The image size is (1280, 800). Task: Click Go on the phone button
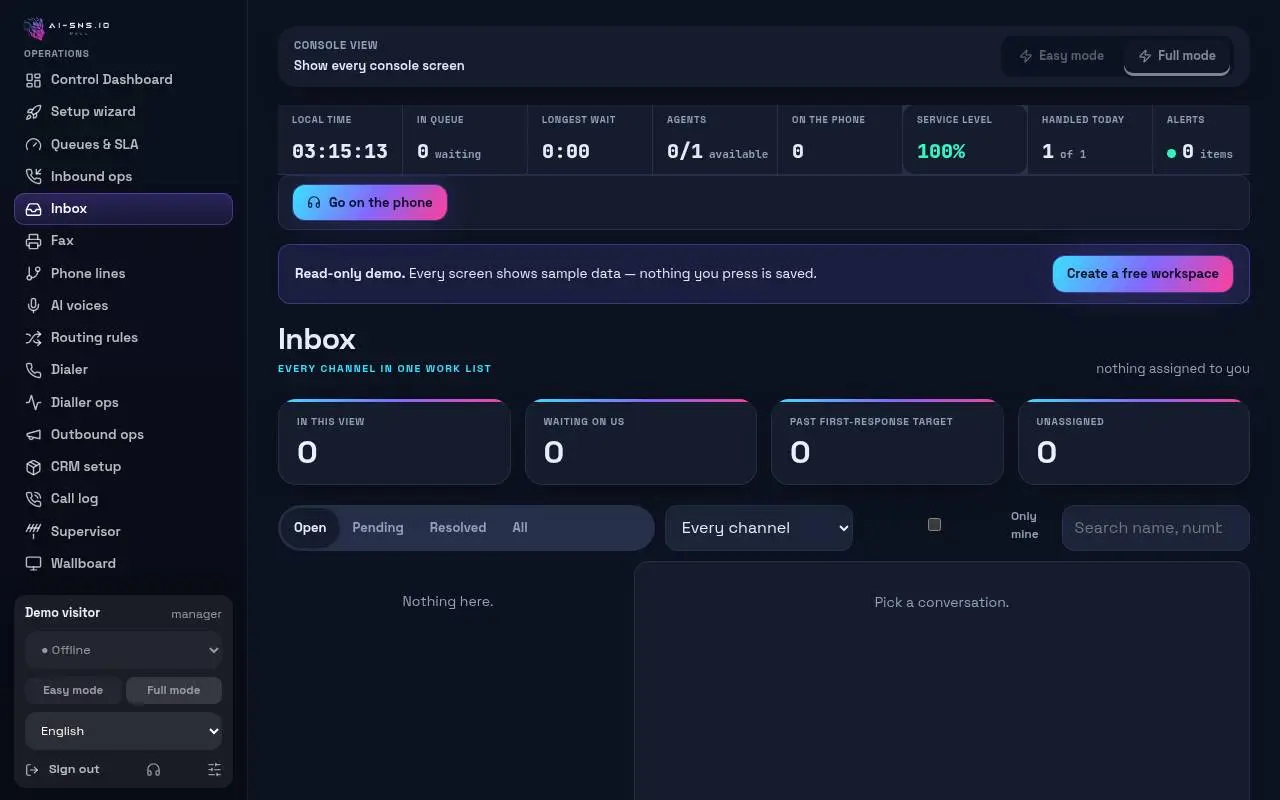click(x=370, y=203)
